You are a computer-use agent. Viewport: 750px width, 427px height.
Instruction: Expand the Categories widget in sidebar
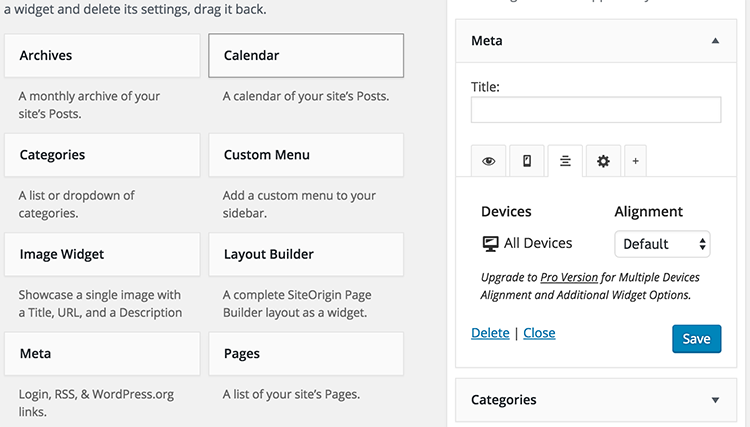[x=715, y=400]
